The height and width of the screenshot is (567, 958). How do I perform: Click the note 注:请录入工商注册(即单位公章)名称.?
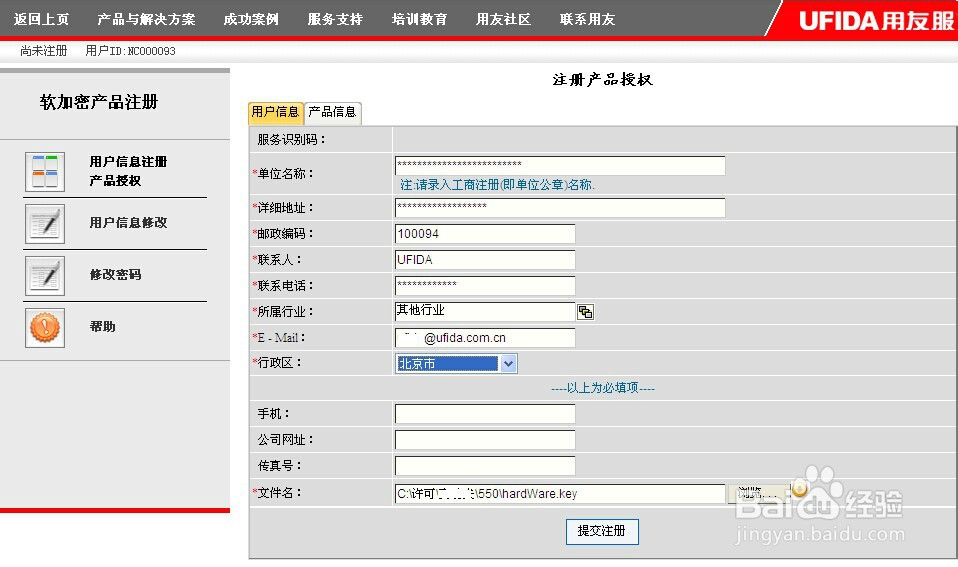pyautogui.click(x=497, y=185)
